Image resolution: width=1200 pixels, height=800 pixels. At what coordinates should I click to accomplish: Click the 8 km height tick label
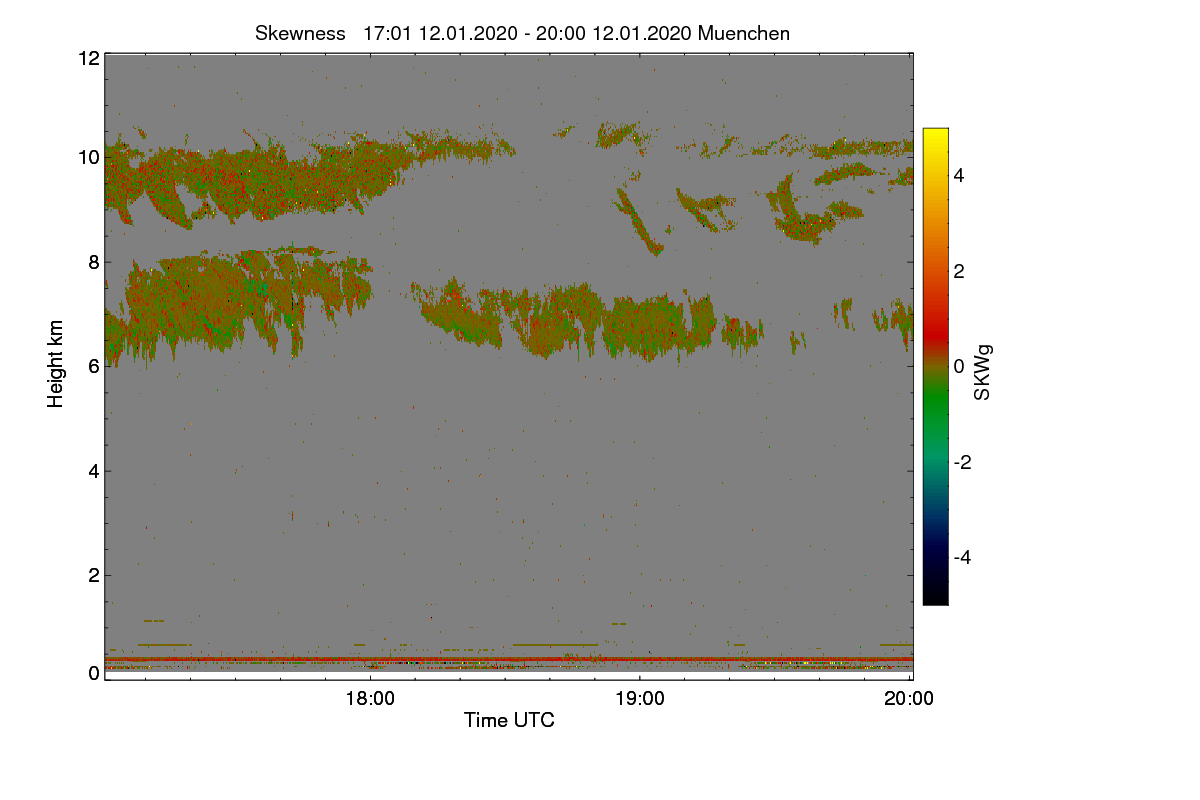tap(93, 262)
